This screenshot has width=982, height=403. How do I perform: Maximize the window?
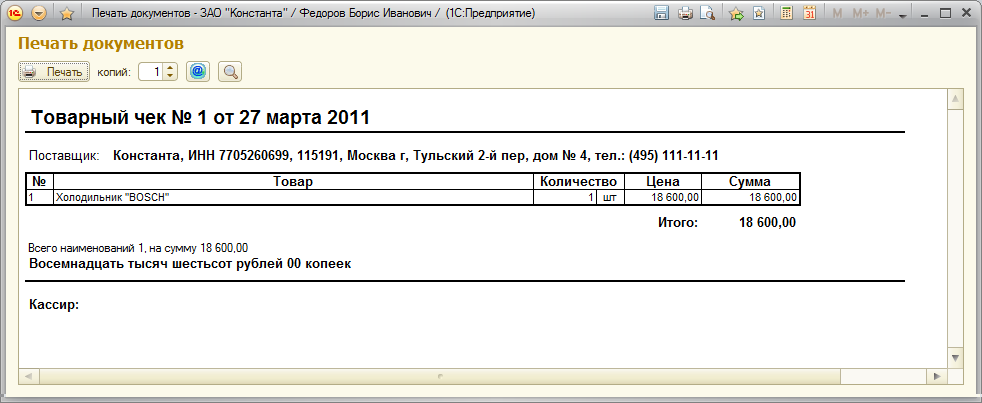(946, 13)
